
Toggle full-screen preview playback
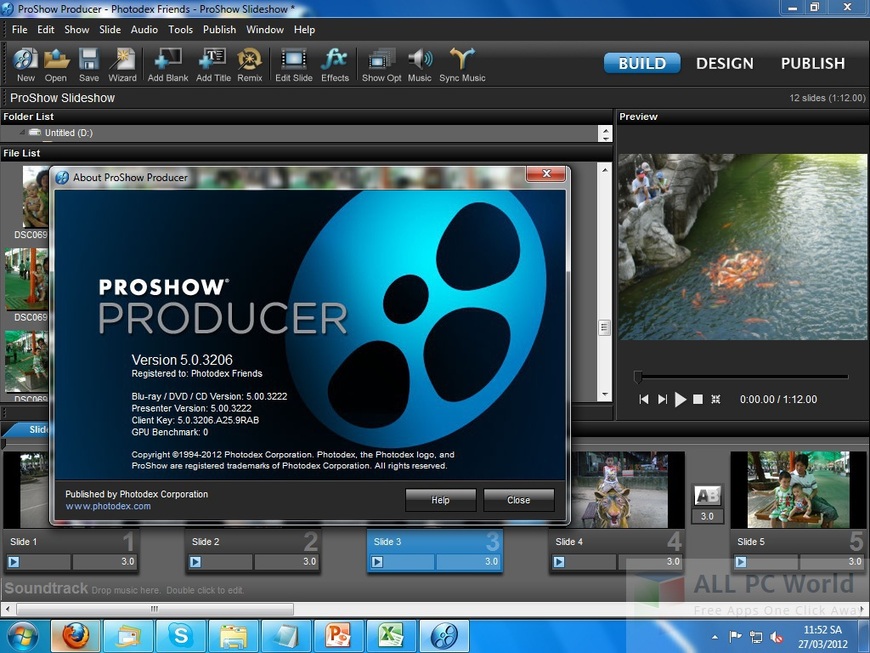[715, 399]
